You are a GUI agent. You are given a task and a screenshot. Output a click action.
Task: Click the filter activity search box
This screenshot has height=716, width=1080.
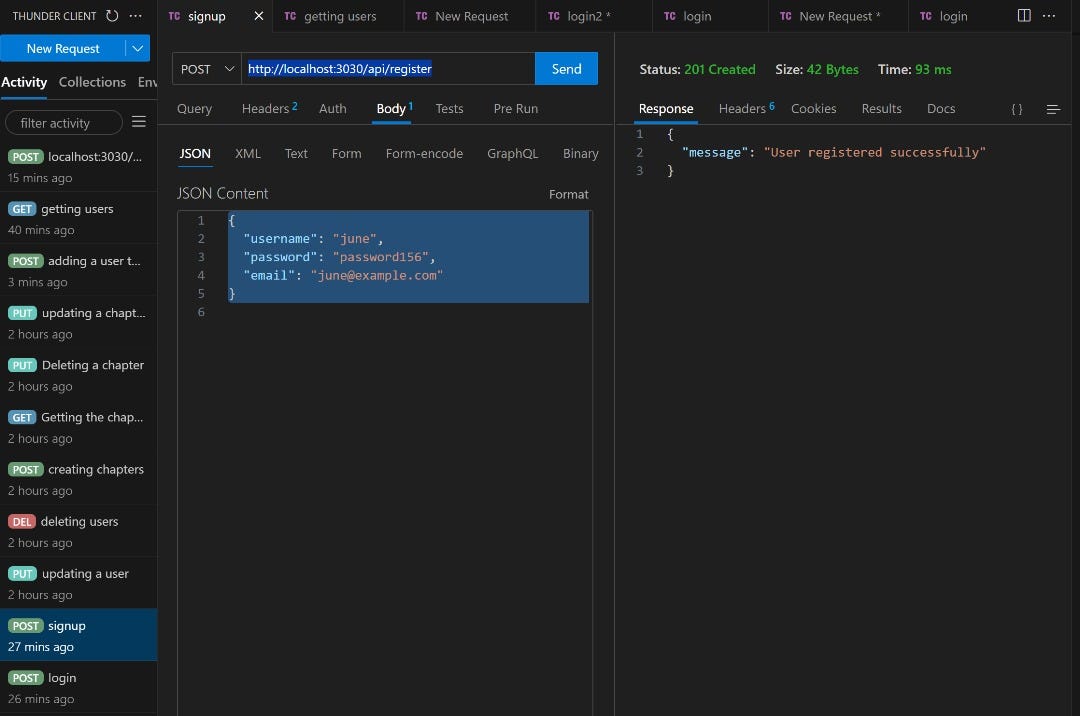[64, 122]
